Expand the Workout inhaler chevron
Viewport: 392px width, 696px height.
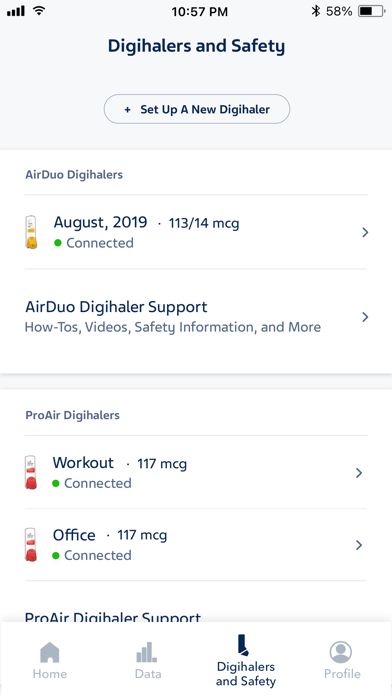[359, 473]
